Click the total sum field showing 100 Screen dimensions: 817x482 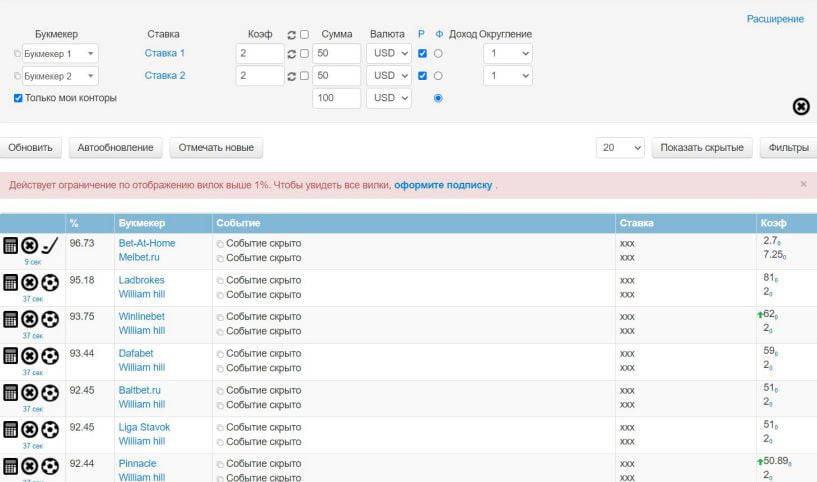tap(337, 98)
